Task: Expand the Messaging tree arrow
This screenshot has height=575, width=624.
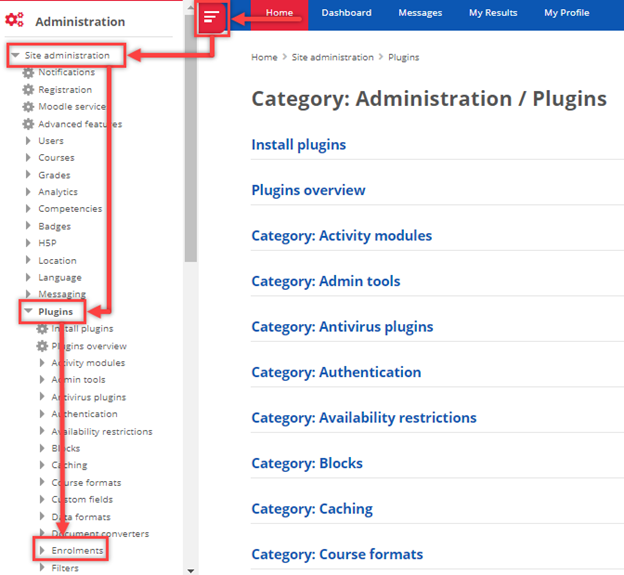Action: pyautogui.click(x=28, y=294)
